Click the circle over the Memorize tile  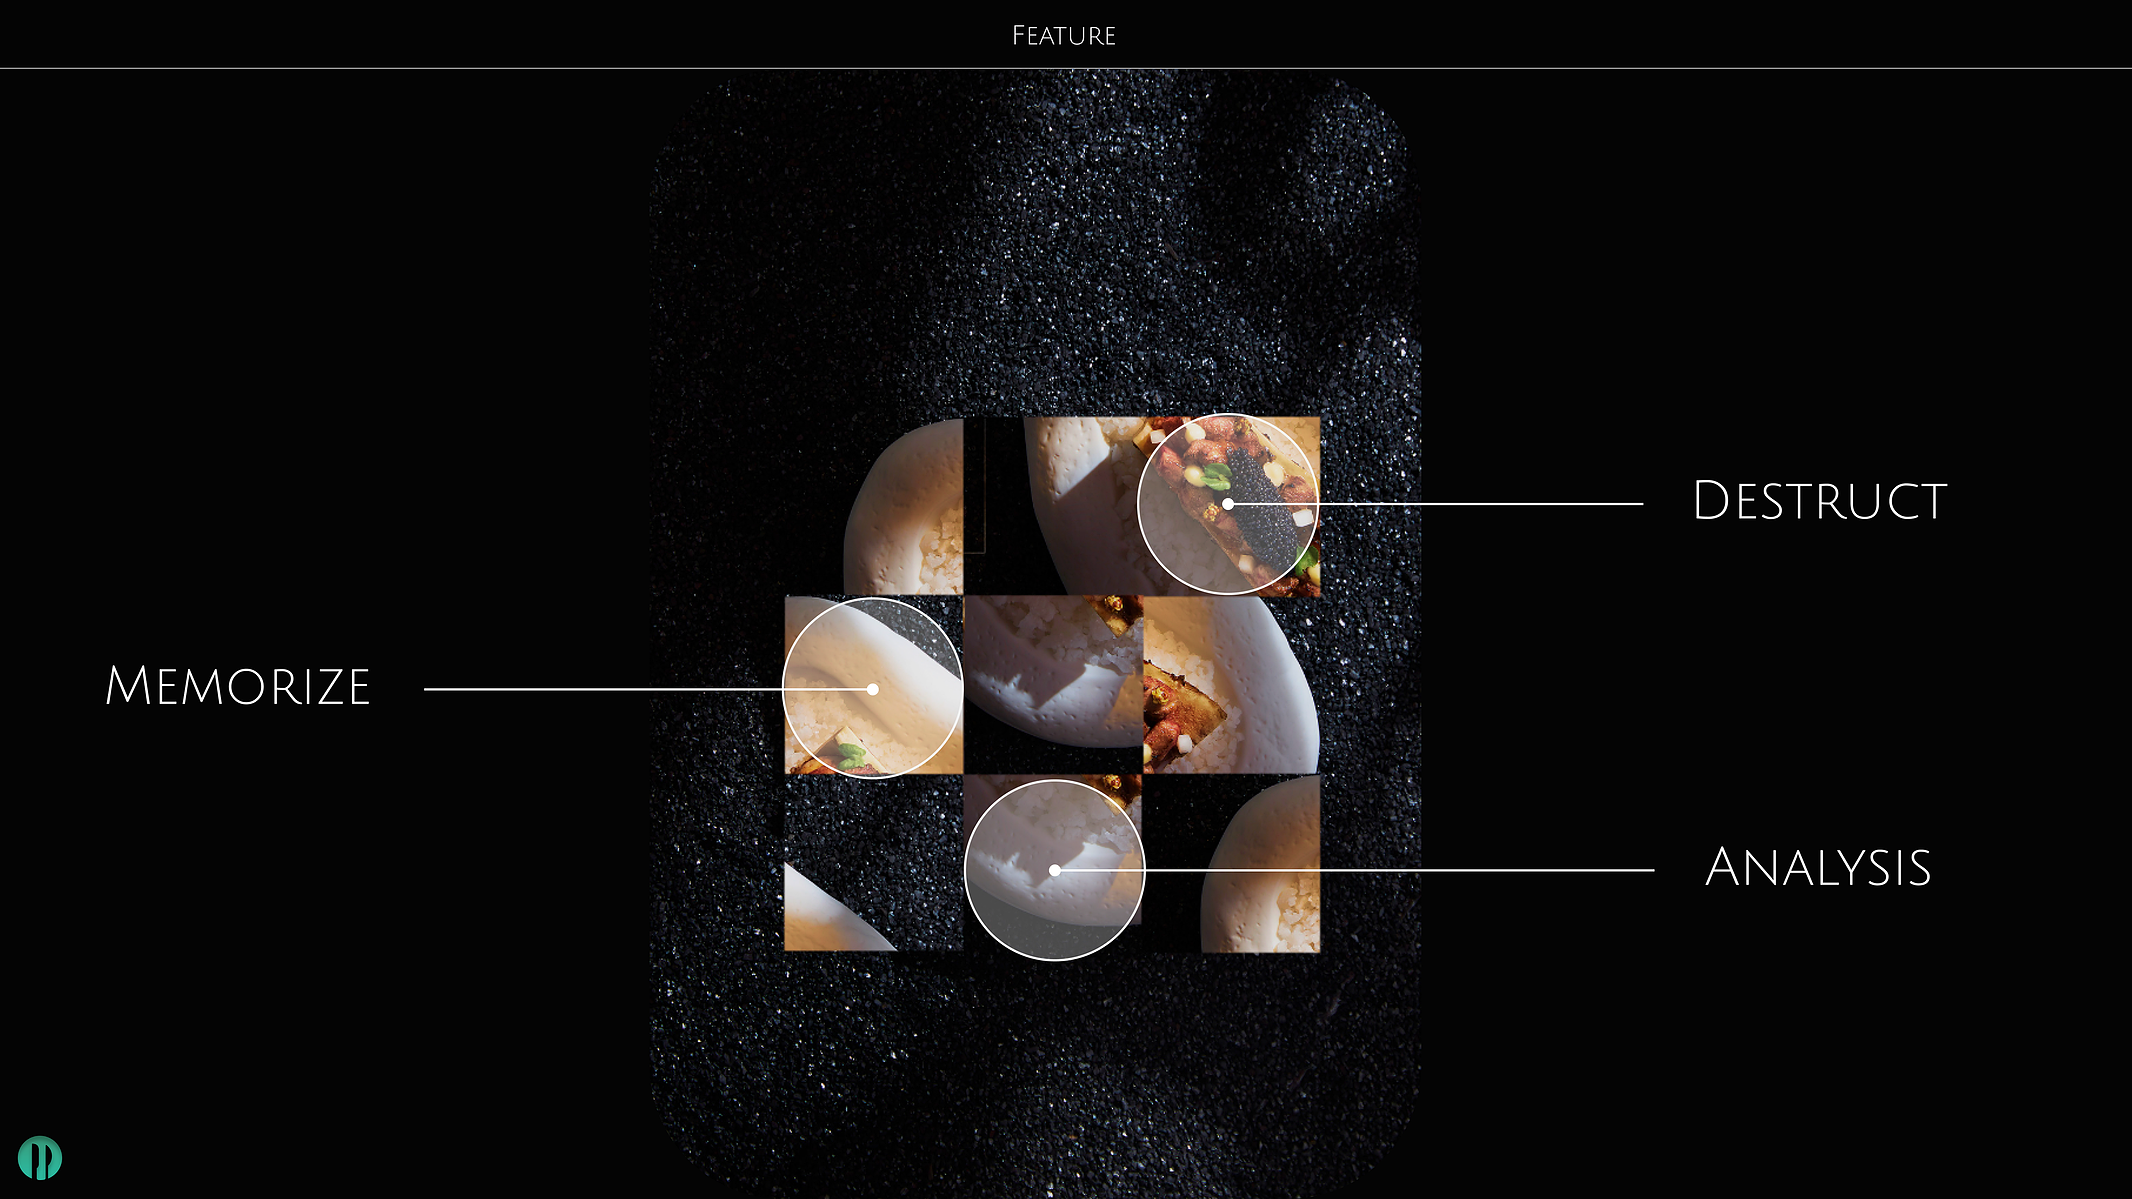(873, 688)
